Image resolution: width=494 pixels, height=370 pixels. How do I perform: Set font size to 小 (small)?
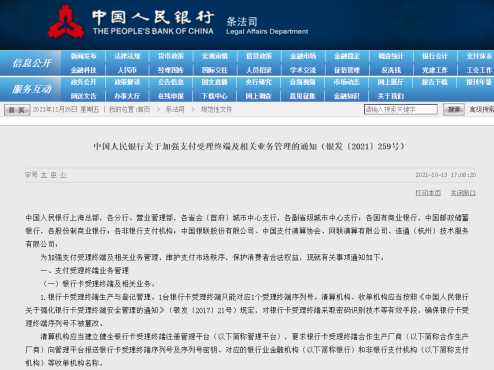coord(63,175)
